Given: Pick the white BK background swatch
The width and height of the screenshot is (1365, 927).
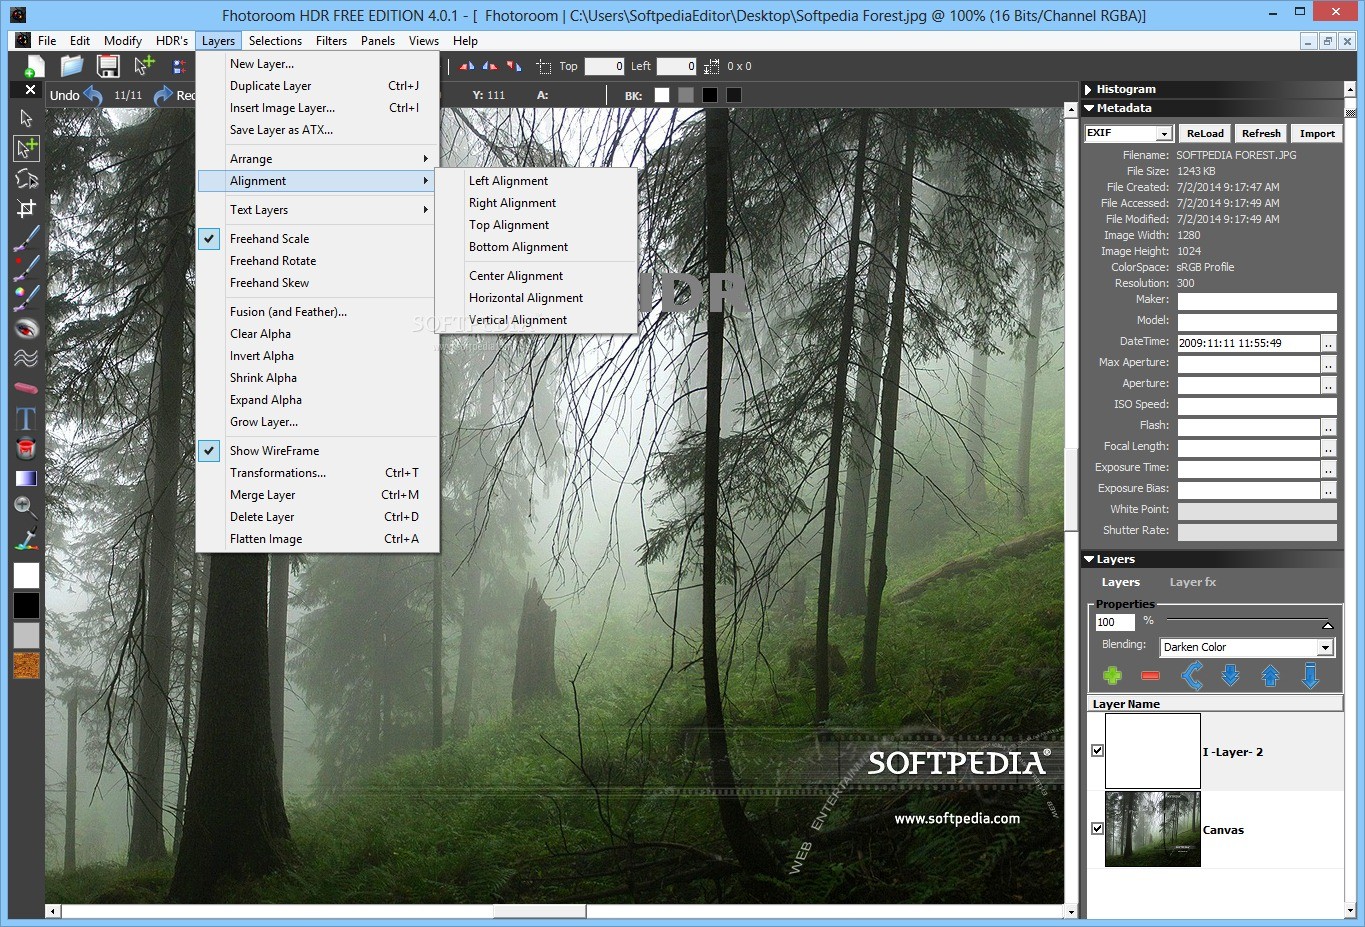Looking at the screenshot, I should click(662, 95).
